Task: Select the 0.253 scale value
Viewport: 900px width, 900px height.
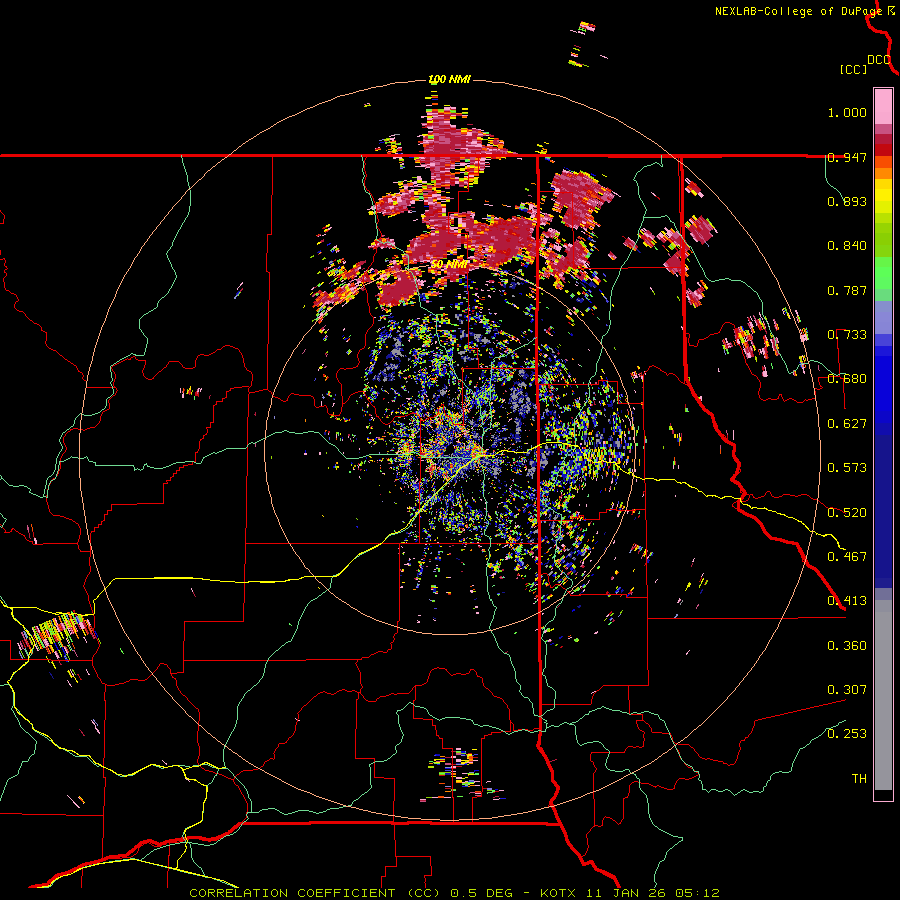Action: coord(847,734)
